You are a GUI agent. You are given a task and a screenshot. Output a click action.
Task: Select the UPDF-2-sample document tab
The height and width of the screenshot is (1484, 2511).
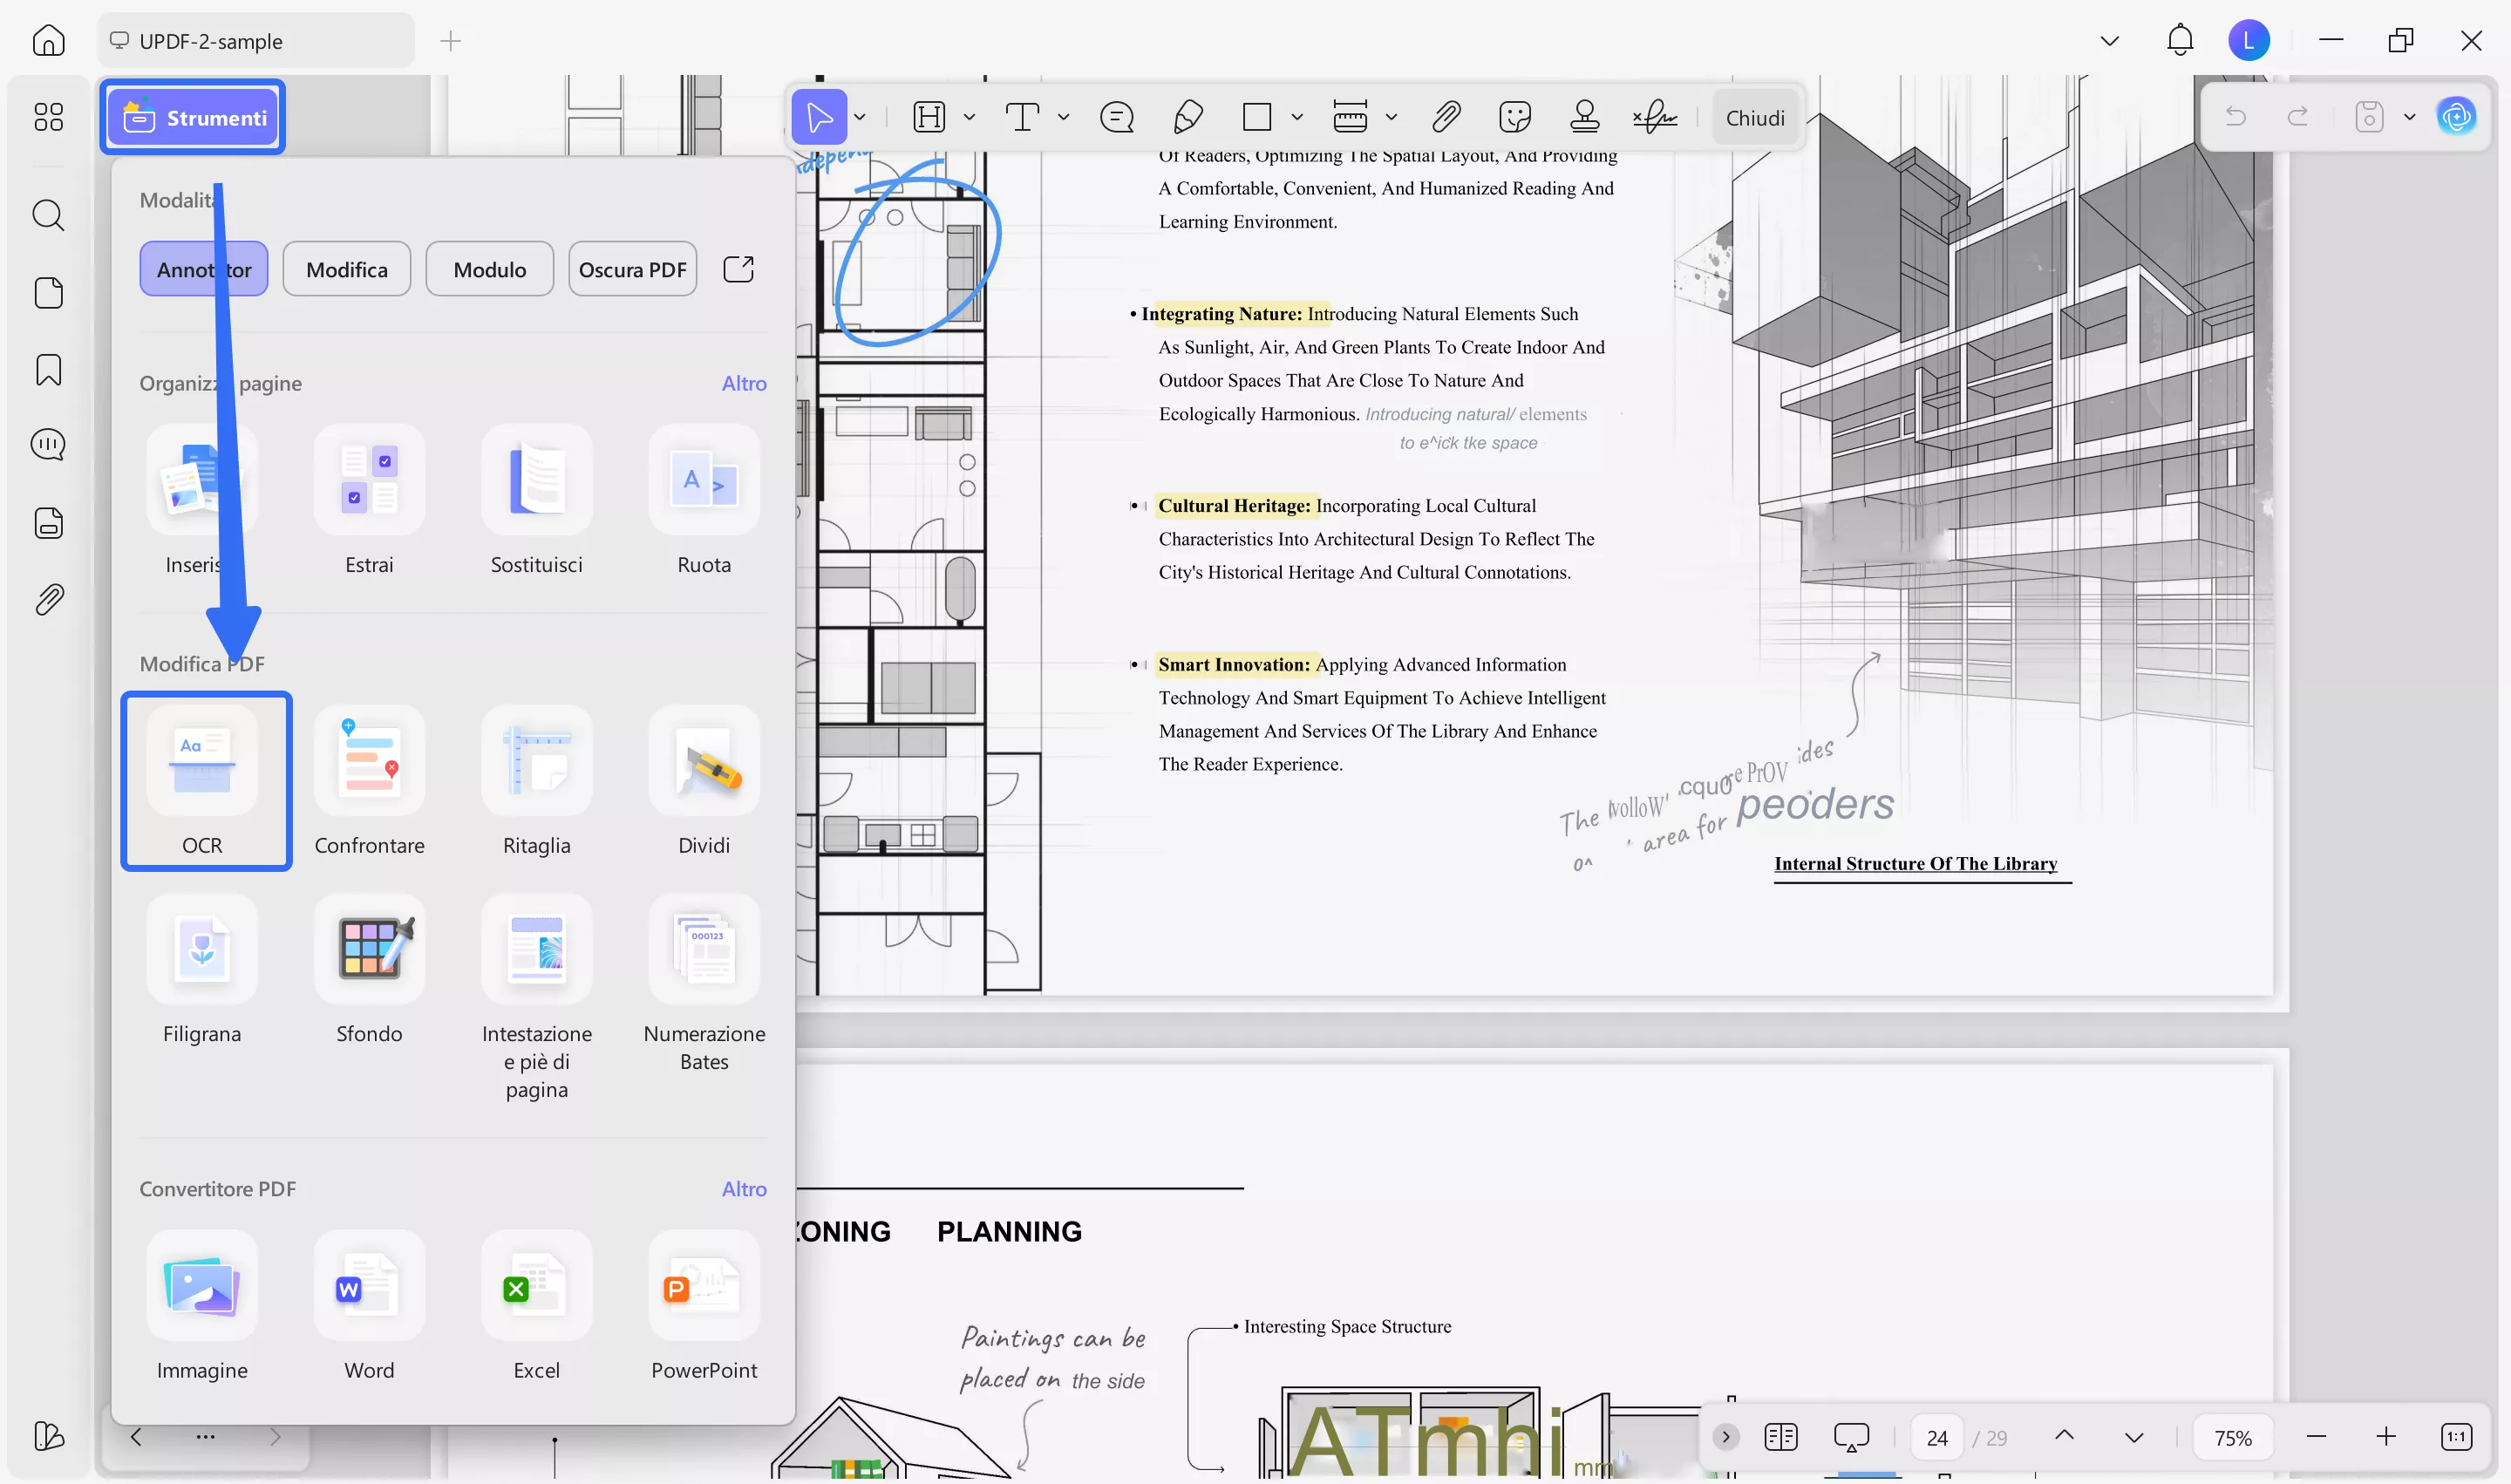255,41
